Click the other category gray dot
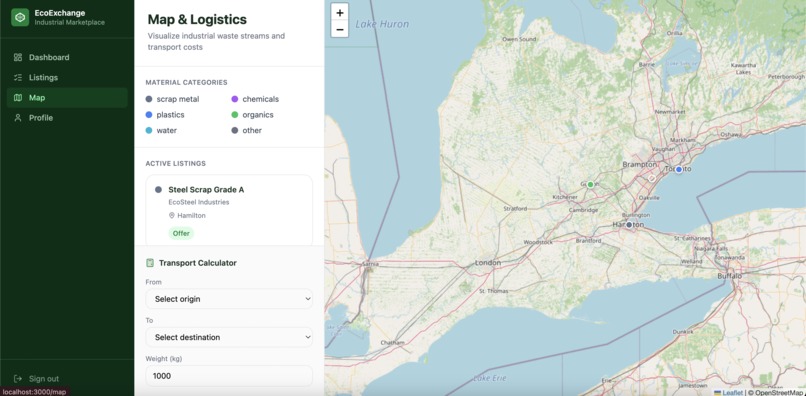 click(x=235, y=131)
